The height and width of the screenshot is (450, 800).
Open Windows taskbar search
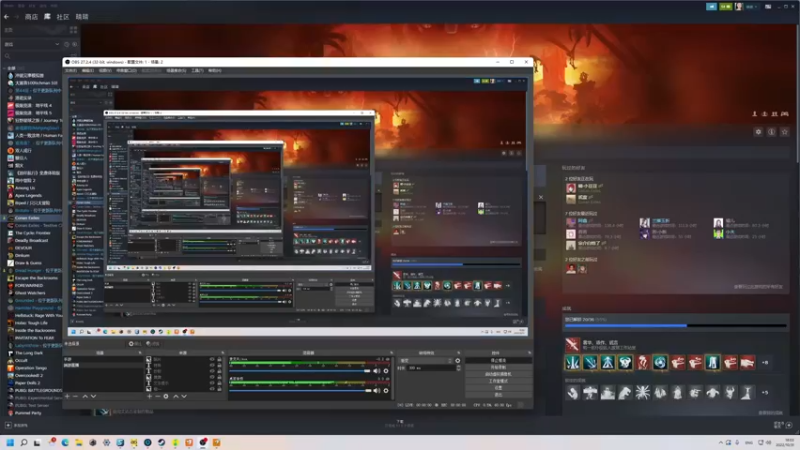23,442
